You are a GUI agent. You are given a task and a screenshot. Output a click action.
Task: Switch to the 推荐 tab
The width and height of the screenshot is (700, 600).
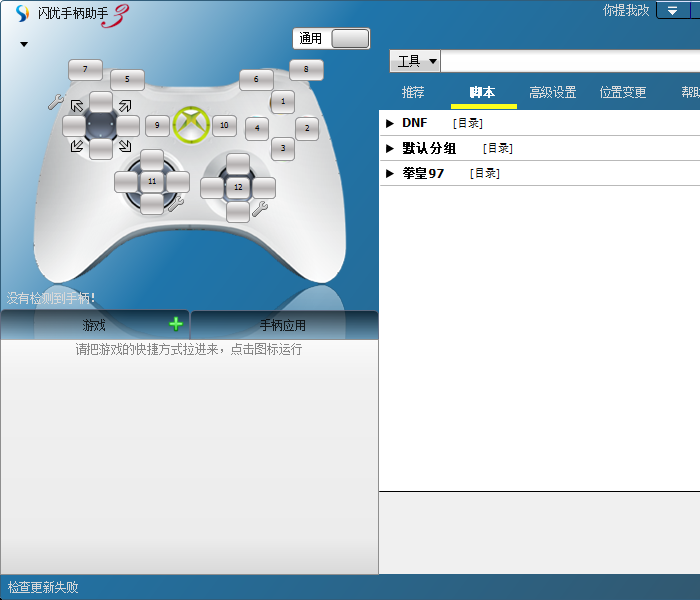tap(413, 92)
